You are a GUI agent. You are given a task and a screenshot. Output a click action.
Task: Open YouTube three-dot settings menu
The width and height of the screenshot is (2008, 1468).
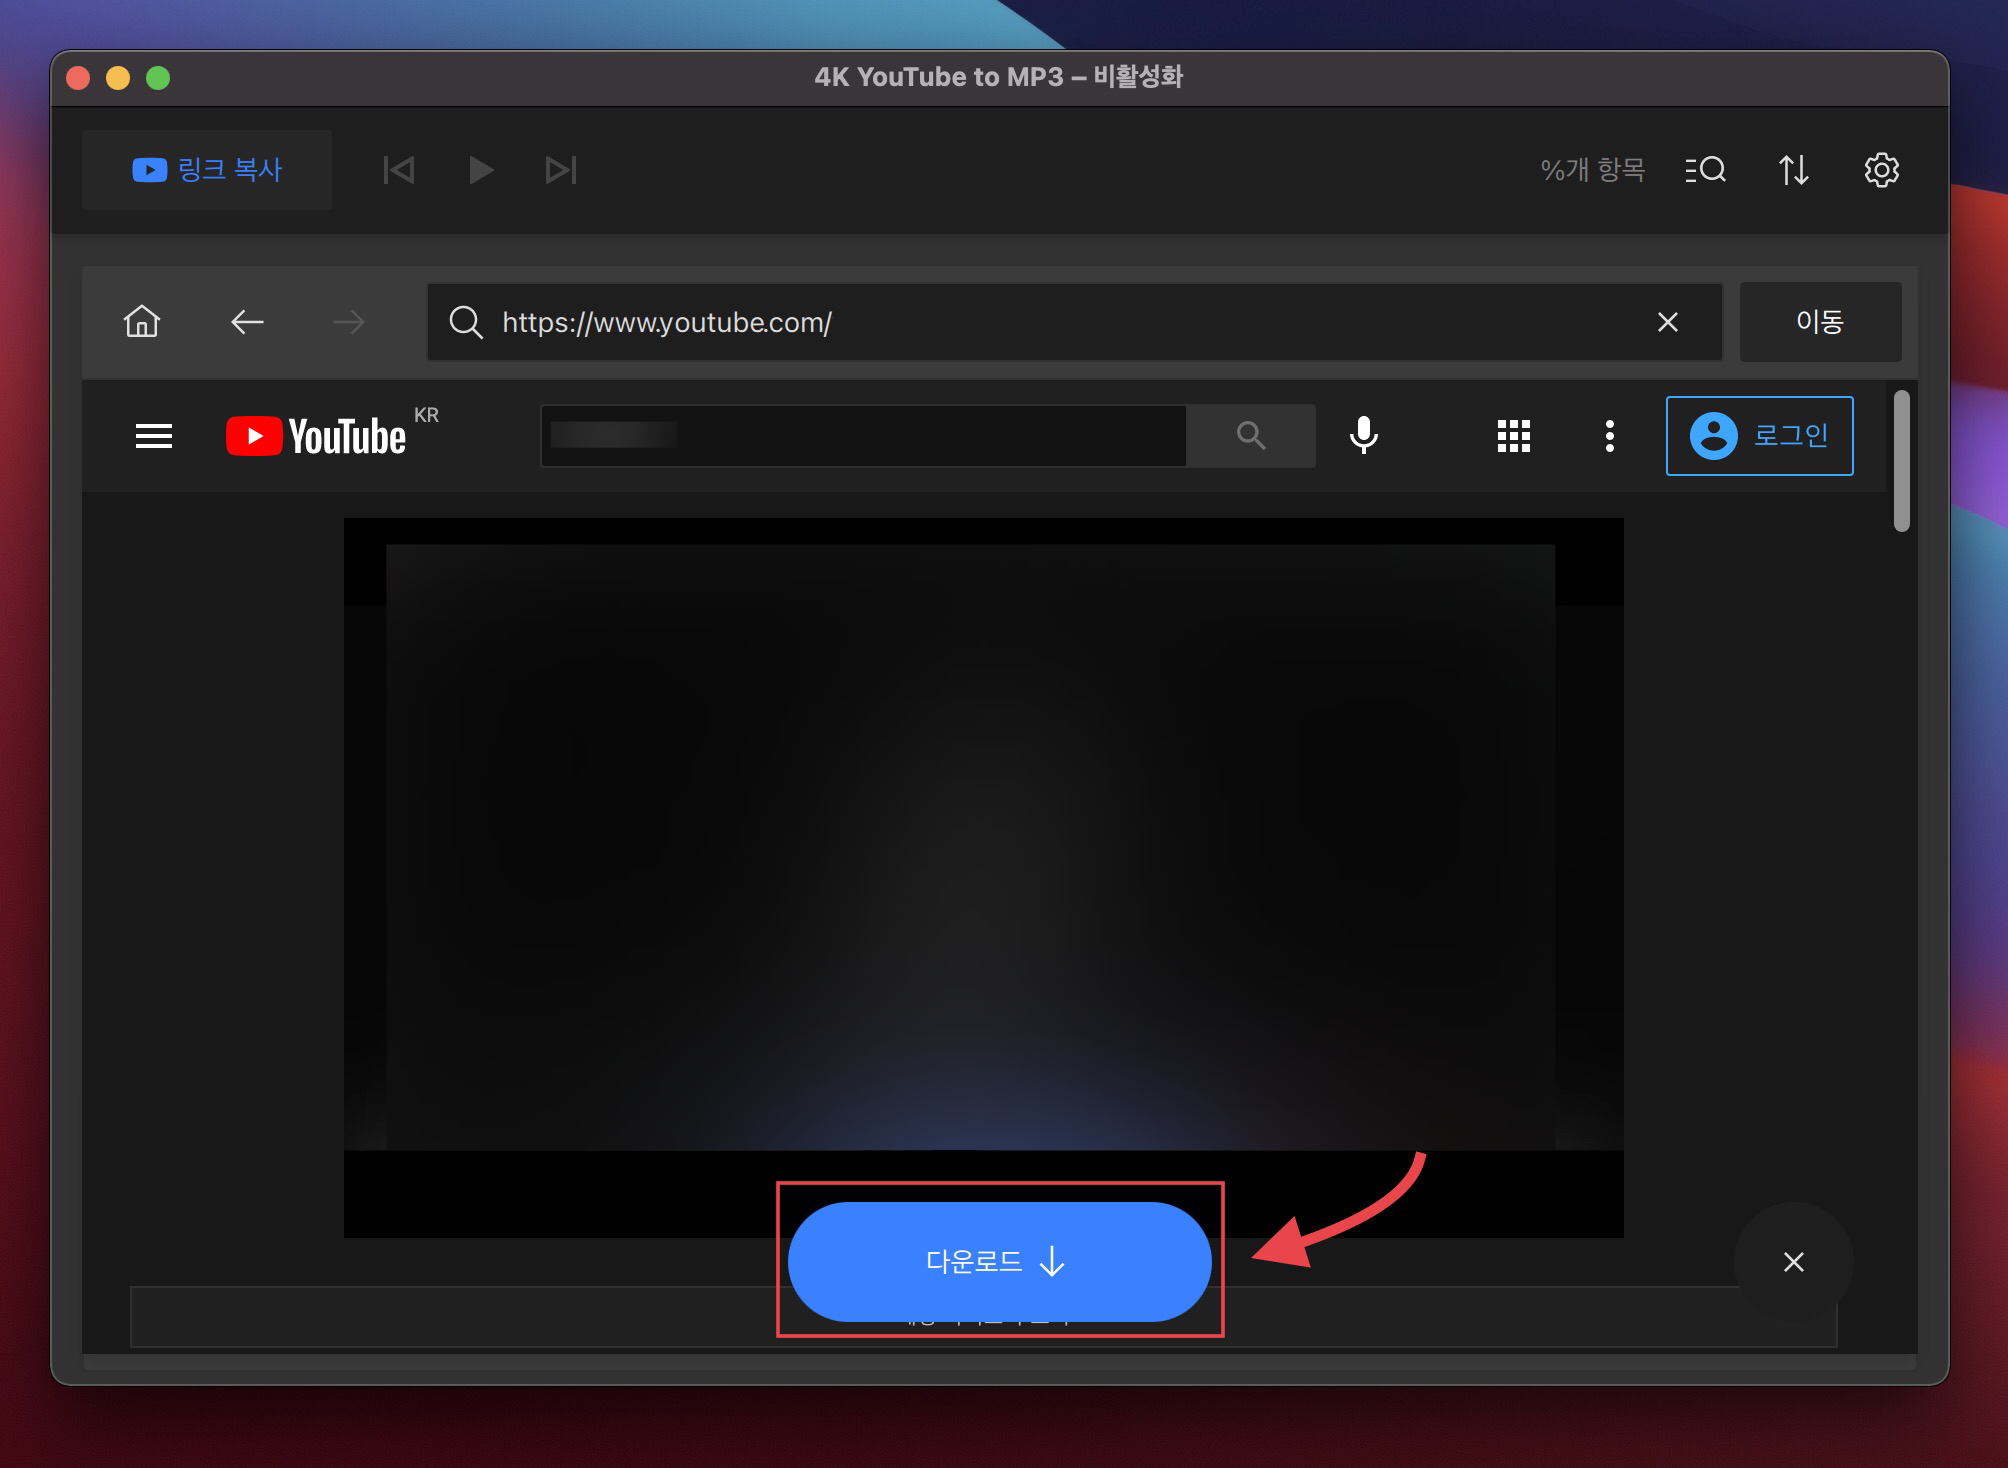[1609, 436]
